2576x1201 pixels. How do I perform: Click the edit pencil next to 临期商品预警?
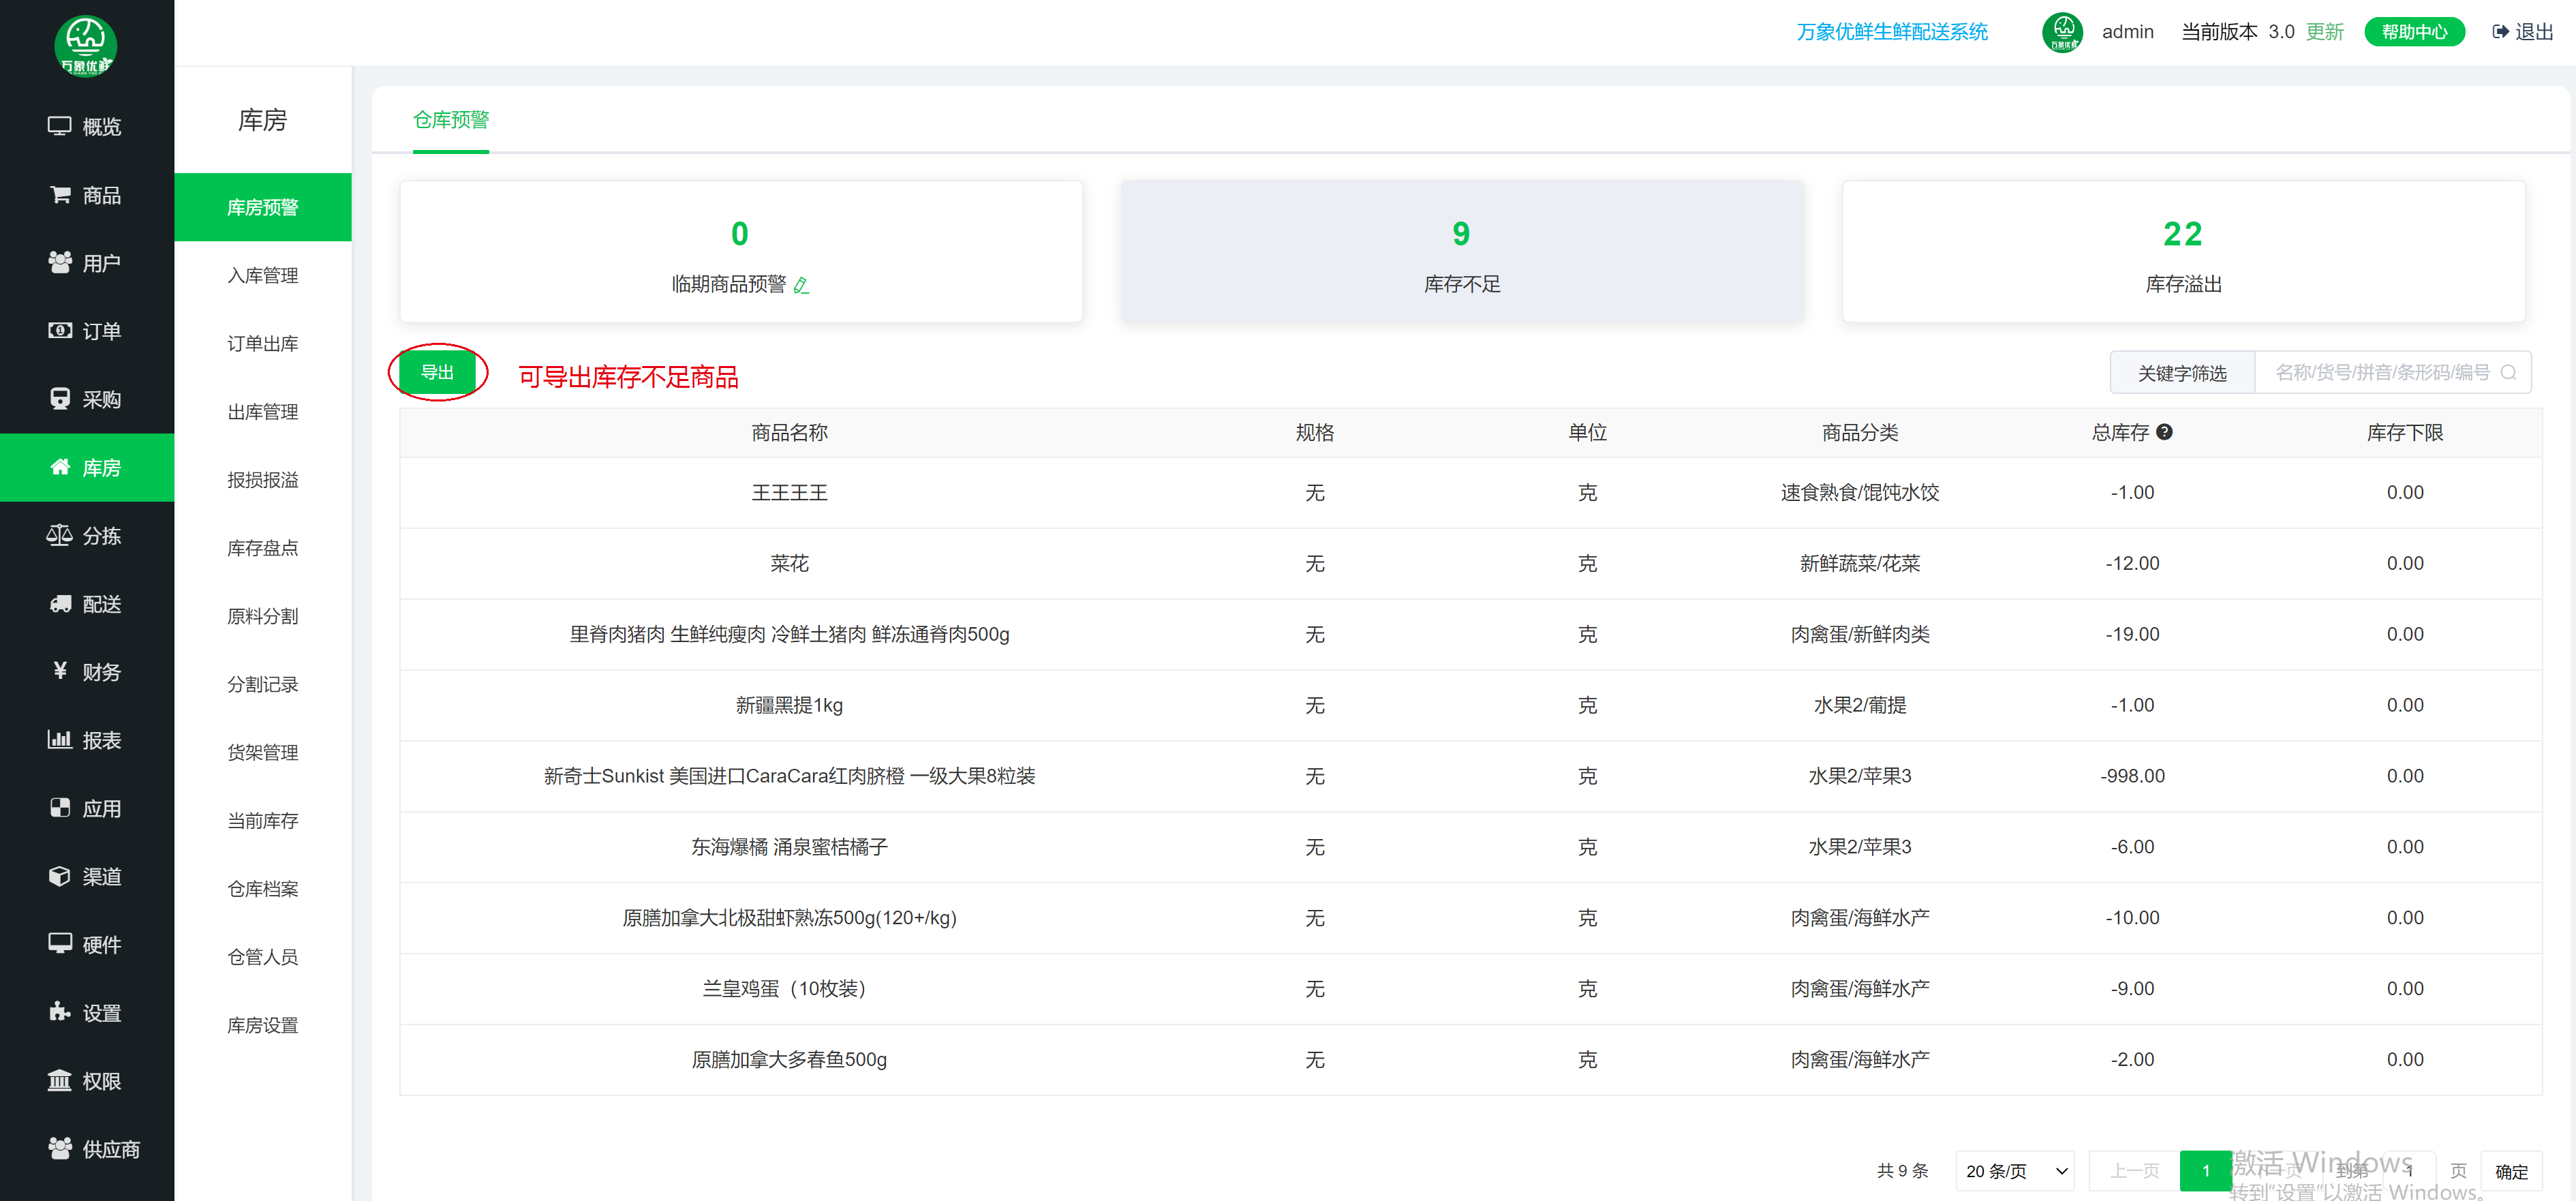801,285
